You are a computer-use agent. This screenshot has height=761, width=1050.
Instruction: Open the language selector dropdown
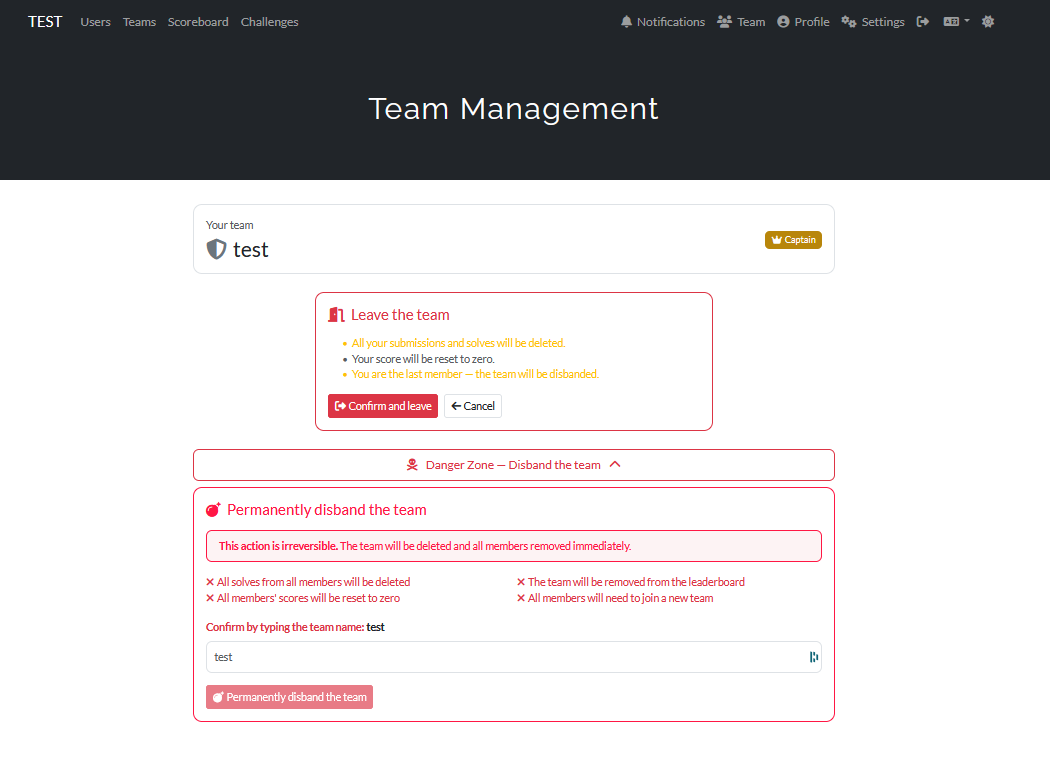pyautogui.click(x=956, y=22)
